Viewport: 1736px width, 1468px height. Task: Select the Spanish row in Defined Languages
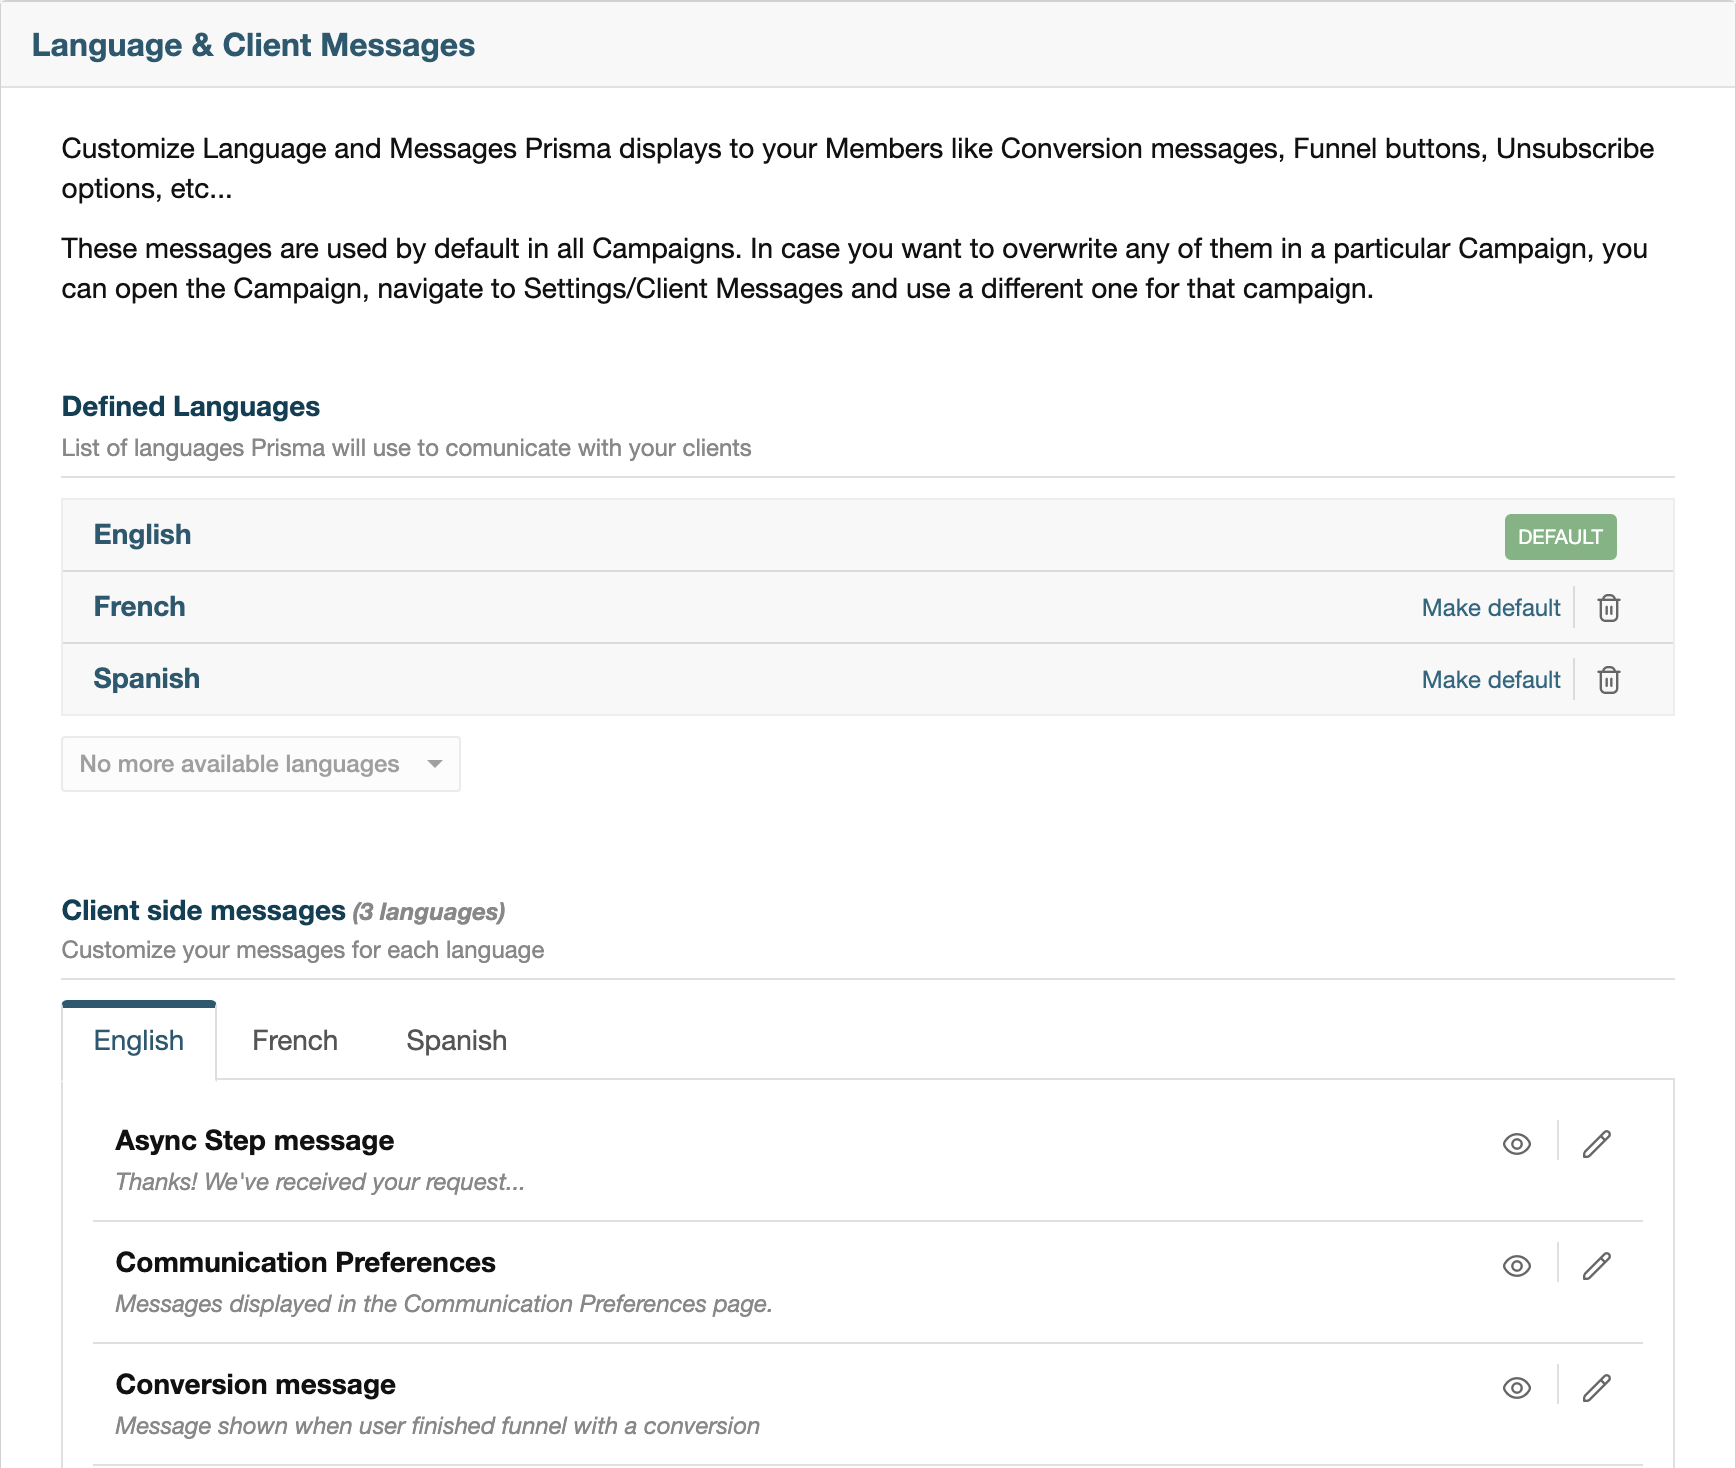(x=868, y=679)
